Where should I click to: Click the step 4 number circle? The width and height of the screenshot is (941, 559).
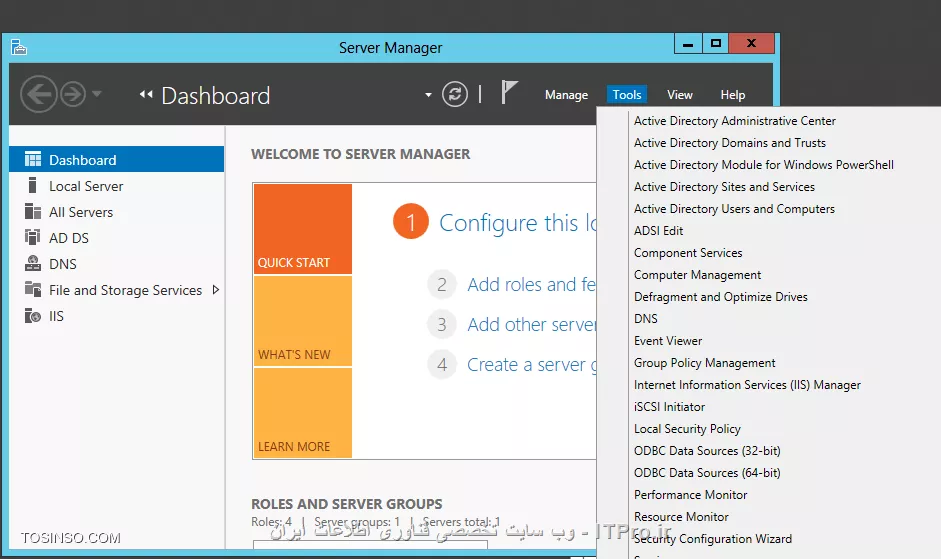(442, 364)
